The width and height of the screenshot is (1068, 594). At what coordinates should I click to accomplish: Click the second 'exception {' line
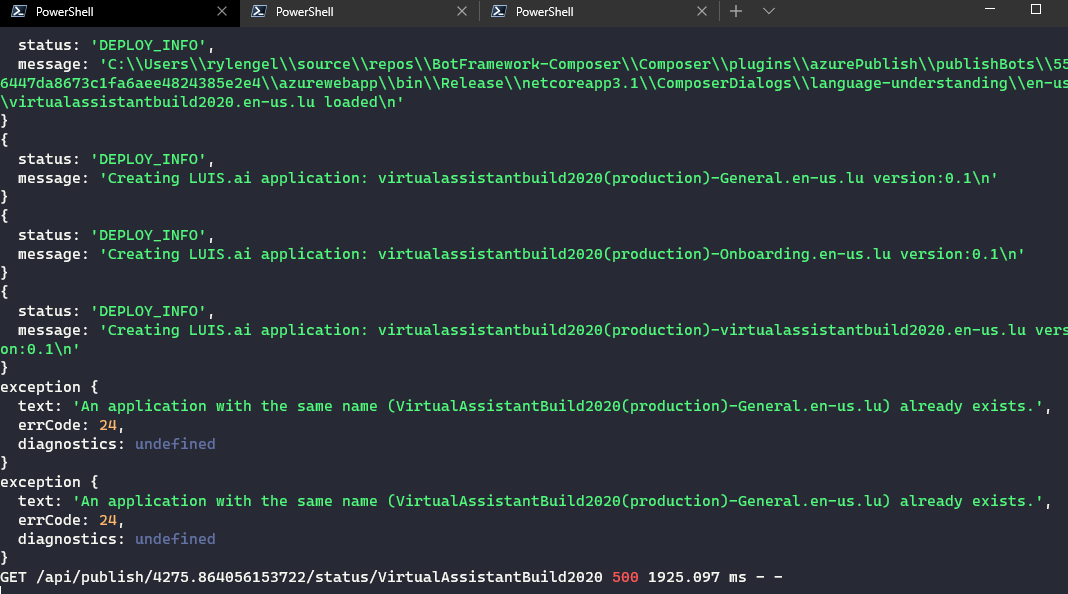point(49,482)
